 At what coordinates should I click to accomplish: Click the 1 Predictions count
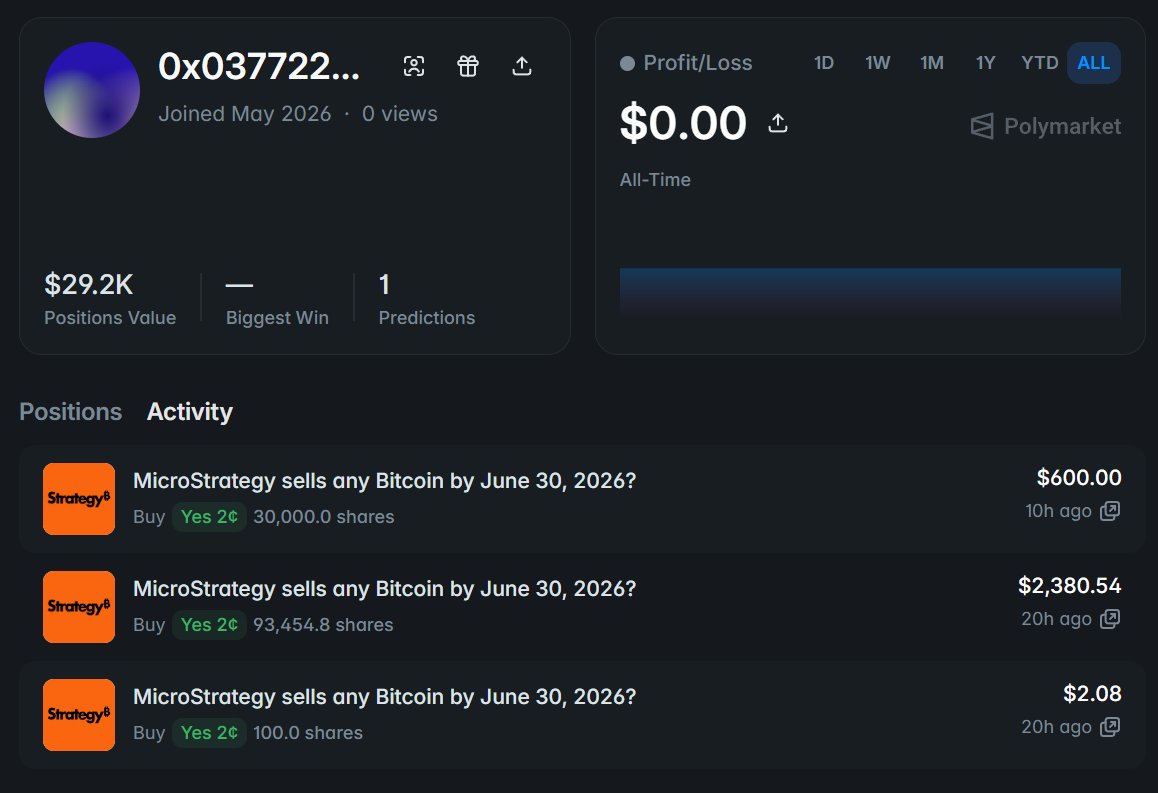click(384, 284)
